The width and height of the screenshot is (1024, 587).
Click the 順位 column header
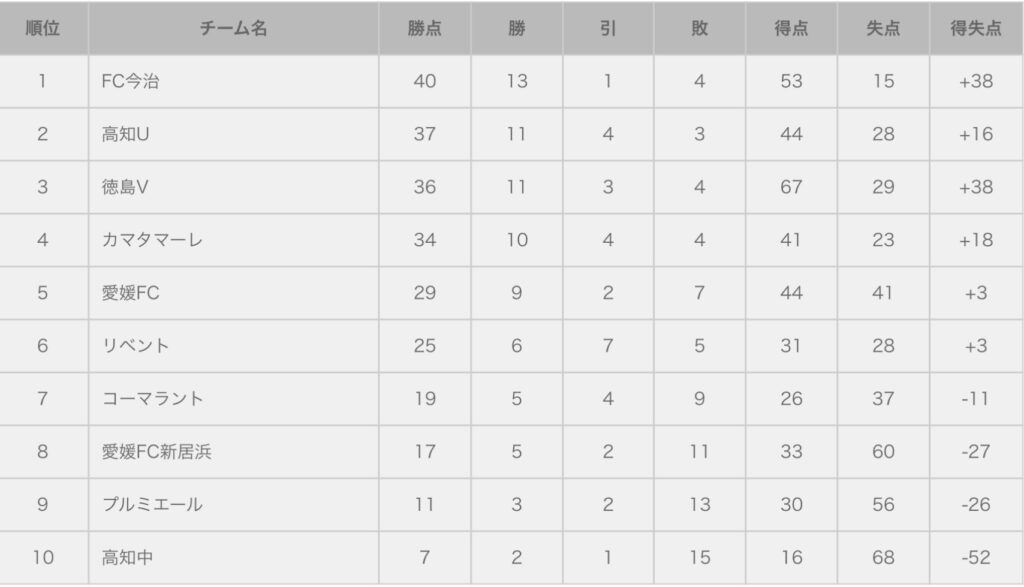click(x=43, y=28)
